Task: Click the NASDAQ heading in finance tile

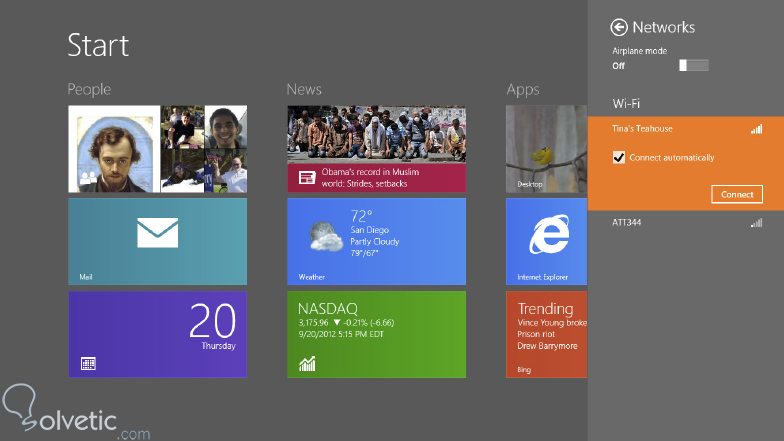Action: tap(328, 308)
